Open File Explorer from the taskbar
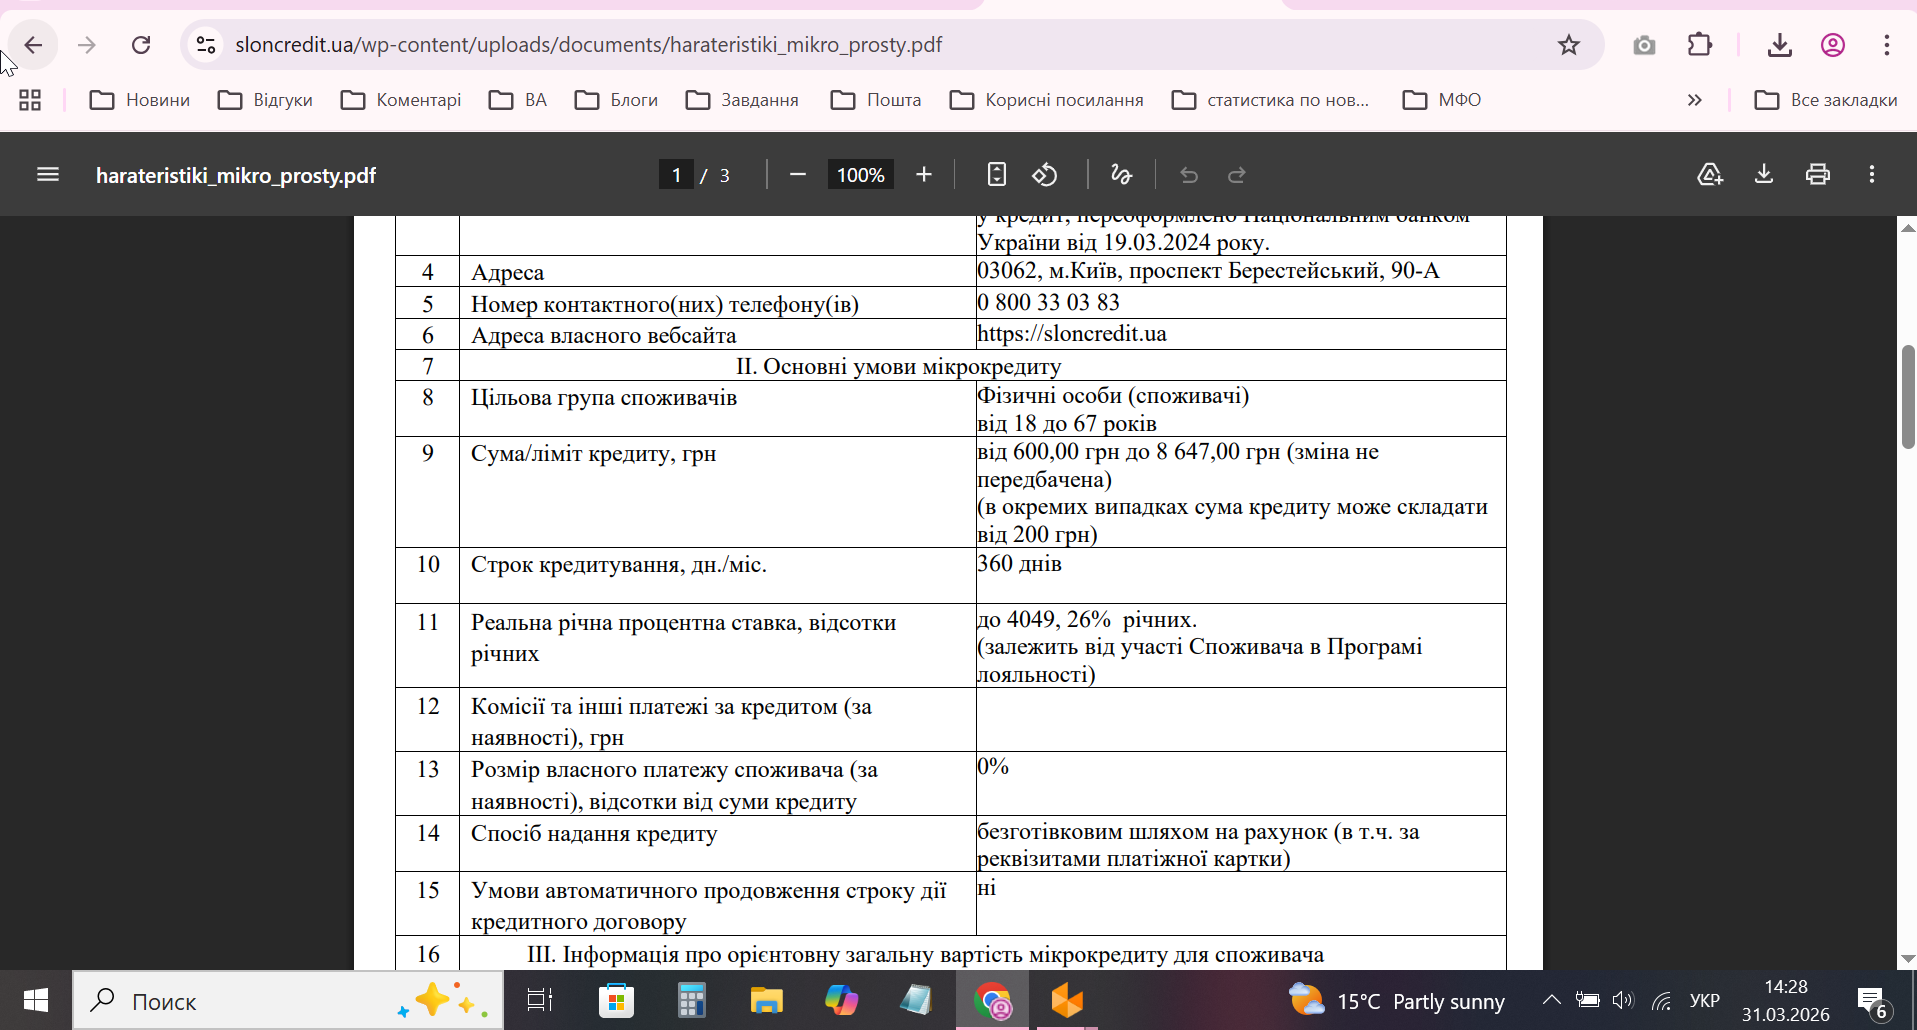1917x1030 pixels. click(767, 1000)
